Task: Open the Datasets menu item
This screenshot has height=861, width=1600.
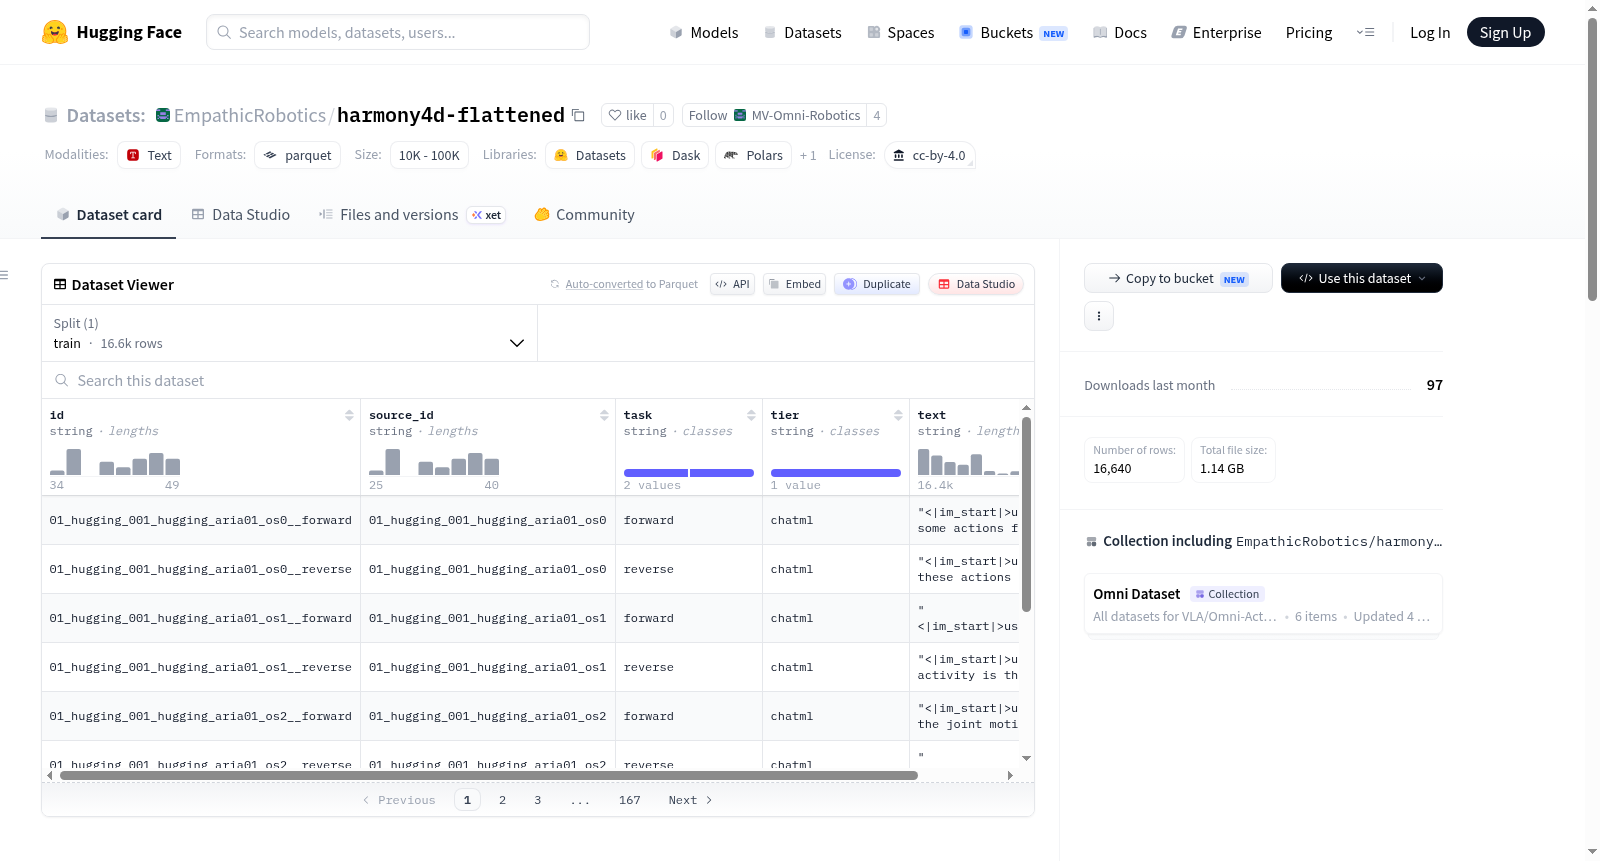Action: coord(803,32)
